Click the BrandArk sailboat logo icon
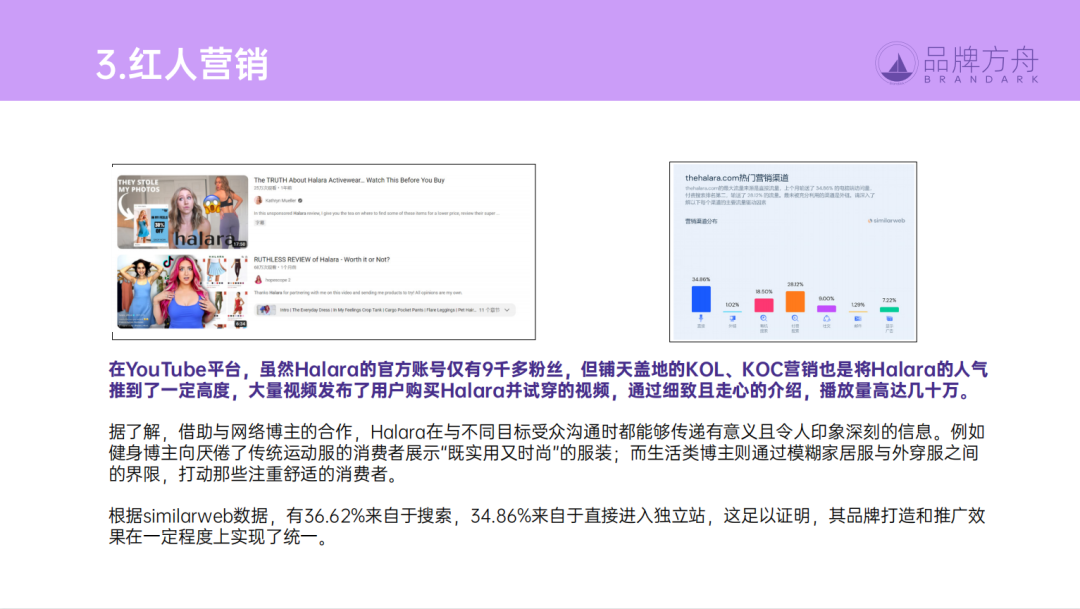The height and width of the screenshot is (609, 1080). [896, 63]
